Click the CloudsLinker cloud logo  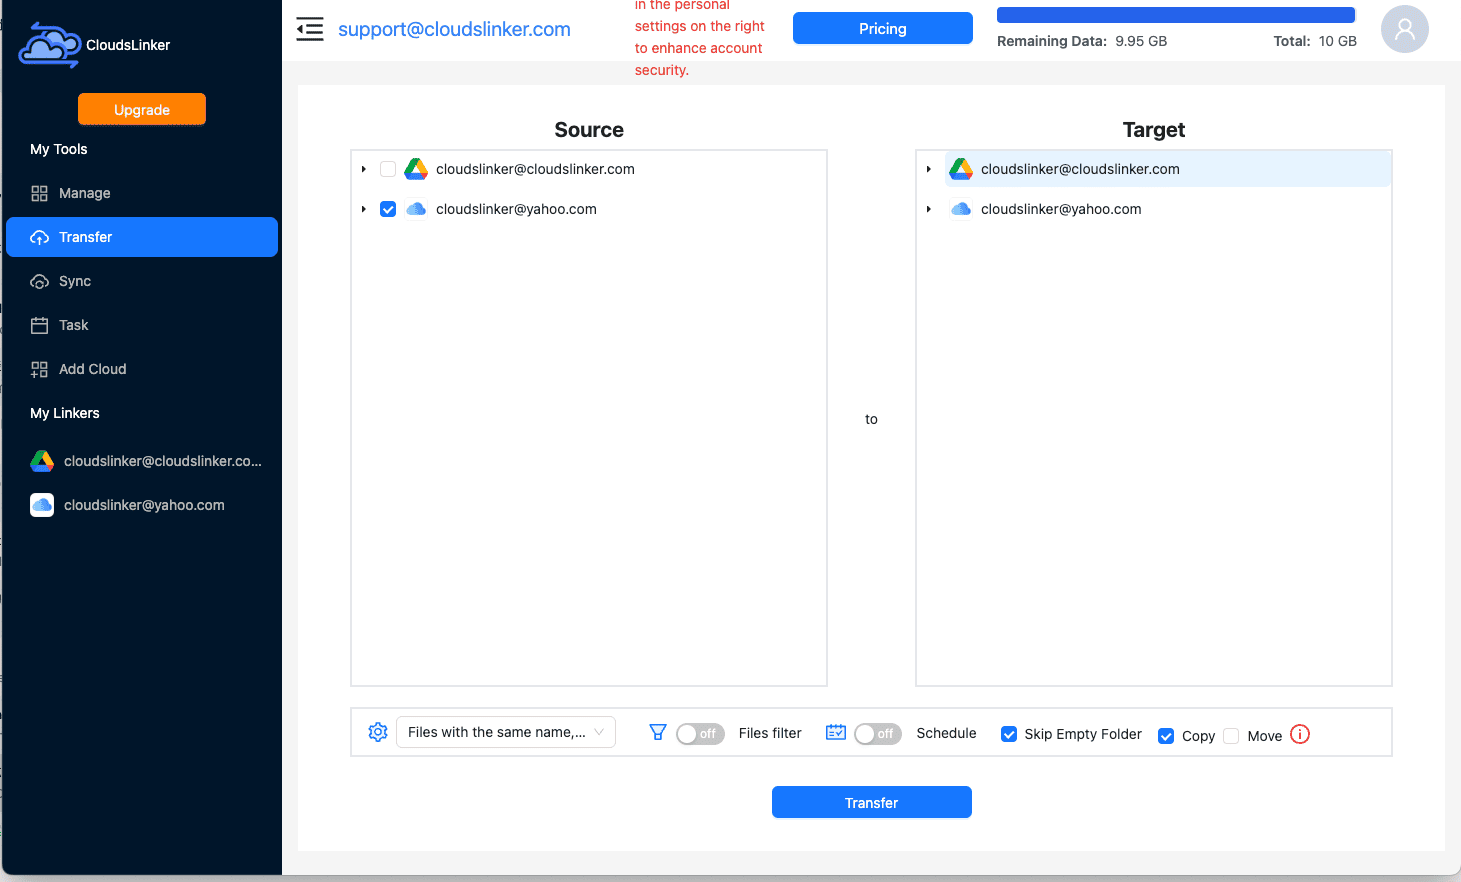click(x=50, y=46)
